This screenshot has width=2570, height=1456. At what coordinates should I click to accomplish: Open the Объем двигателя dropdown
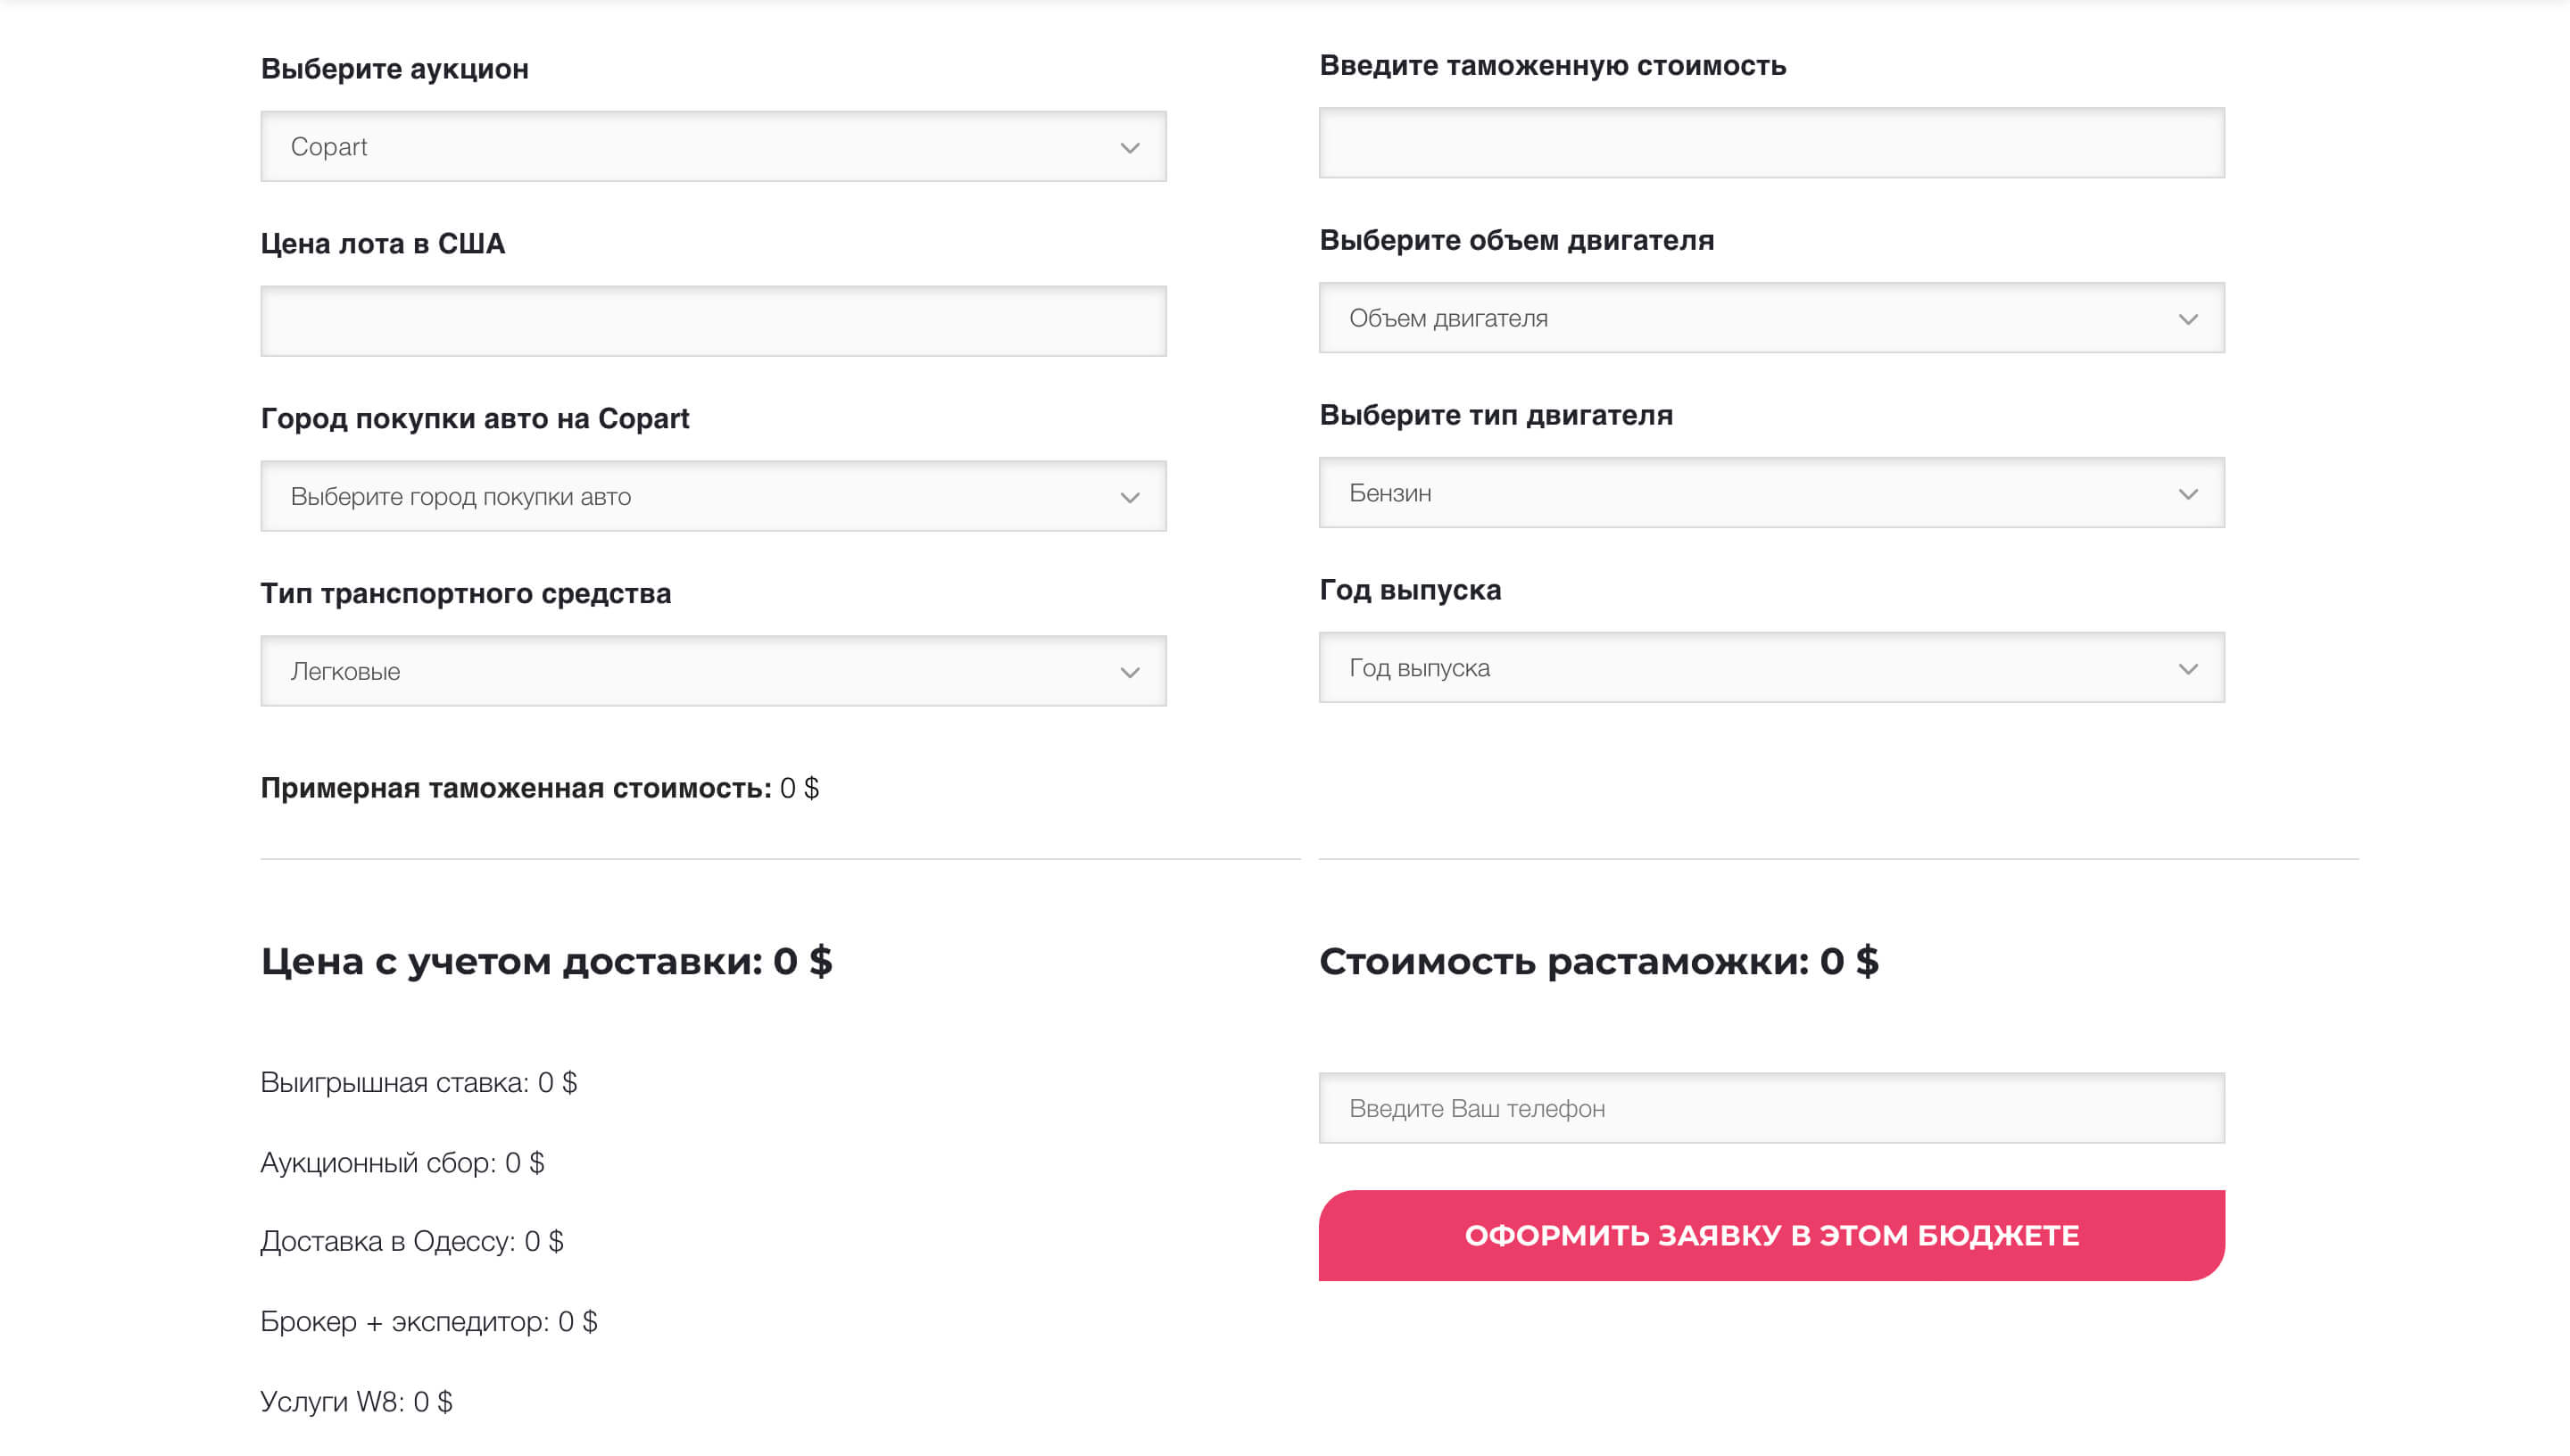click(x=1771, y=318)
